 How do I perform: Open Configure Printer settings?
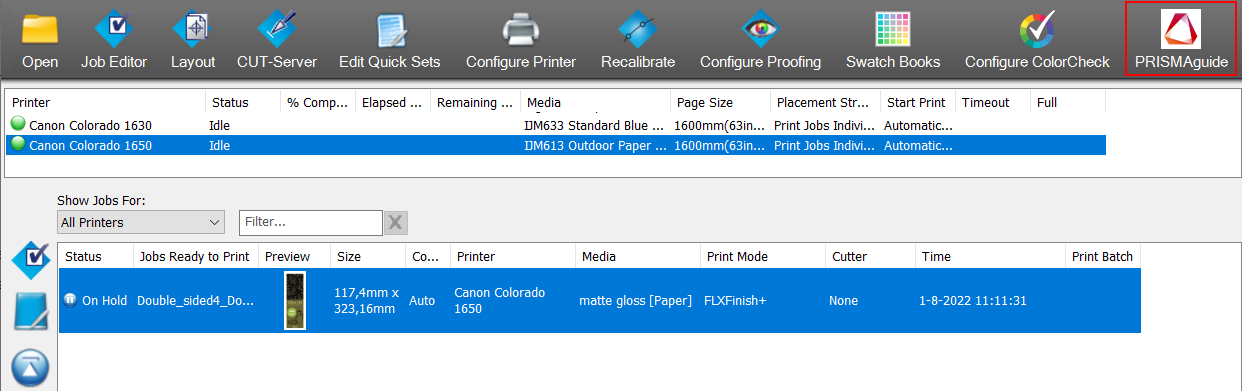pos(521,40)
